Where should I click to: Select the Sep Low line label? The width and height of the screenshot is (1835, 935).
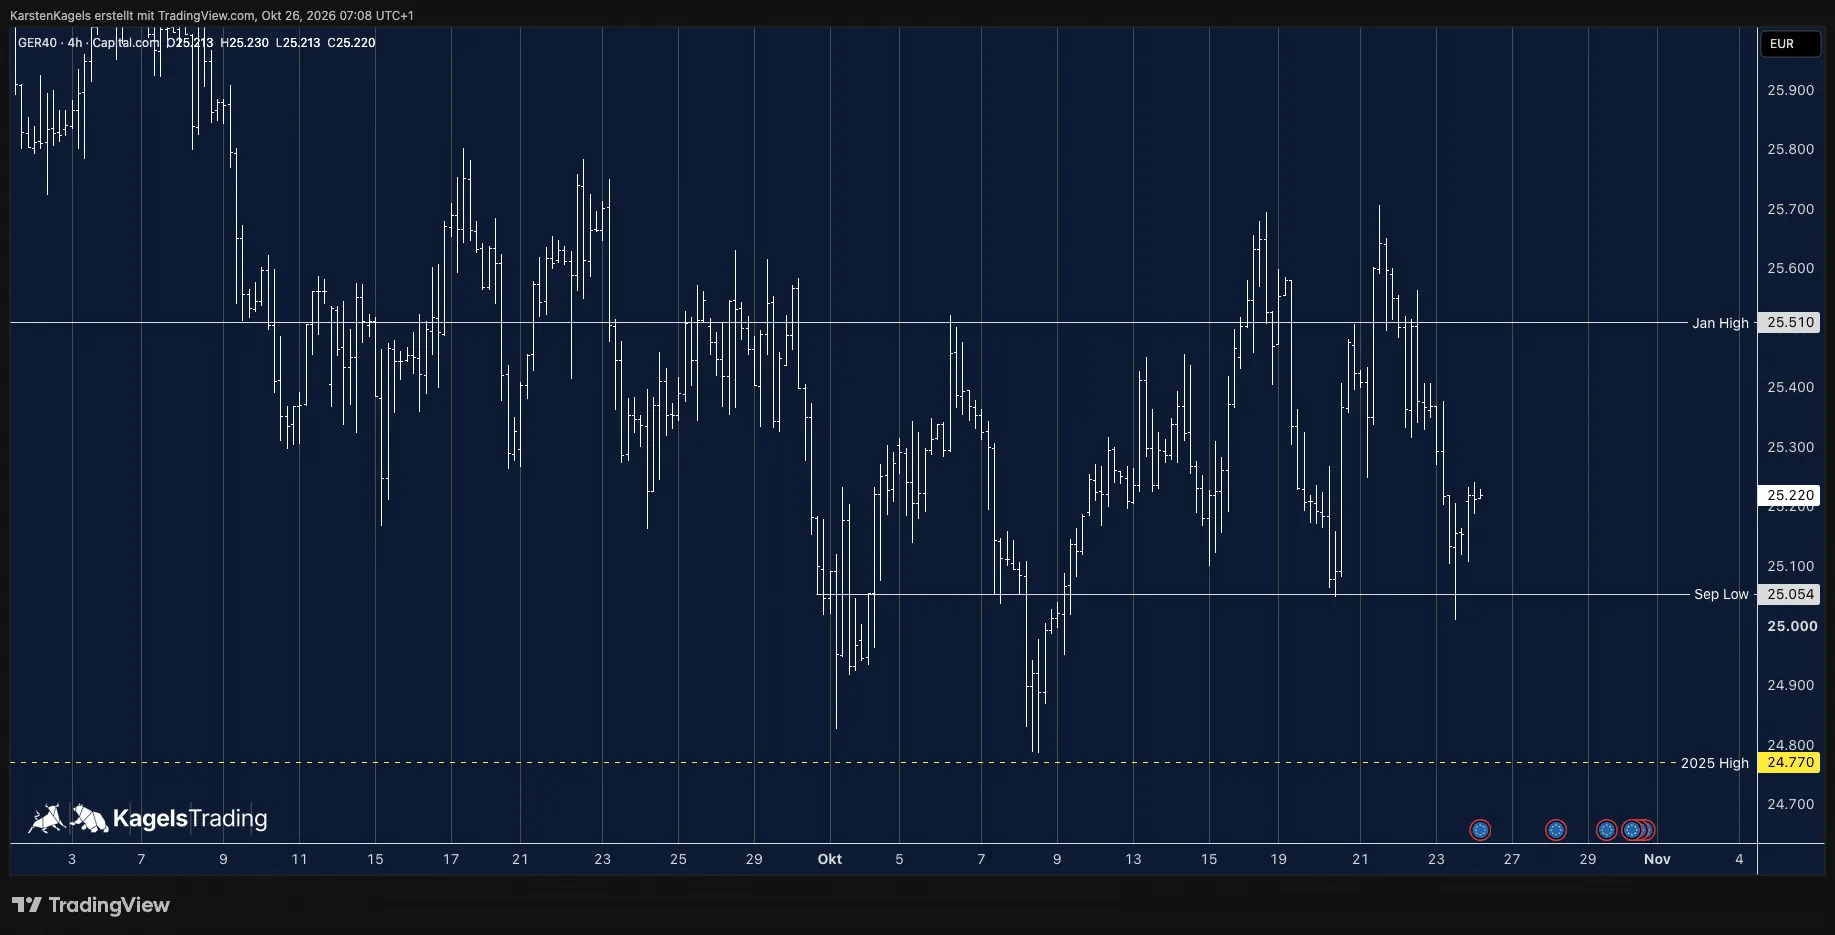tap(1721, 594)
